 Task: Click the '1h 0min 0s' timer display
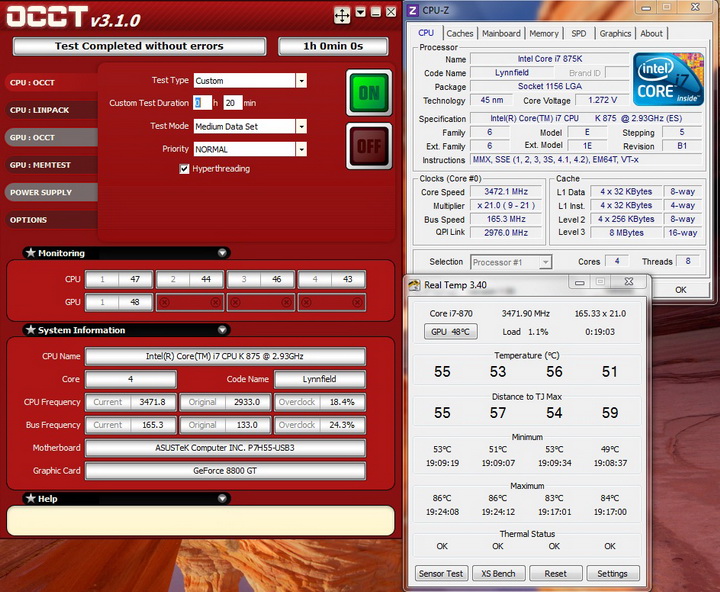[x=333, y=46]
